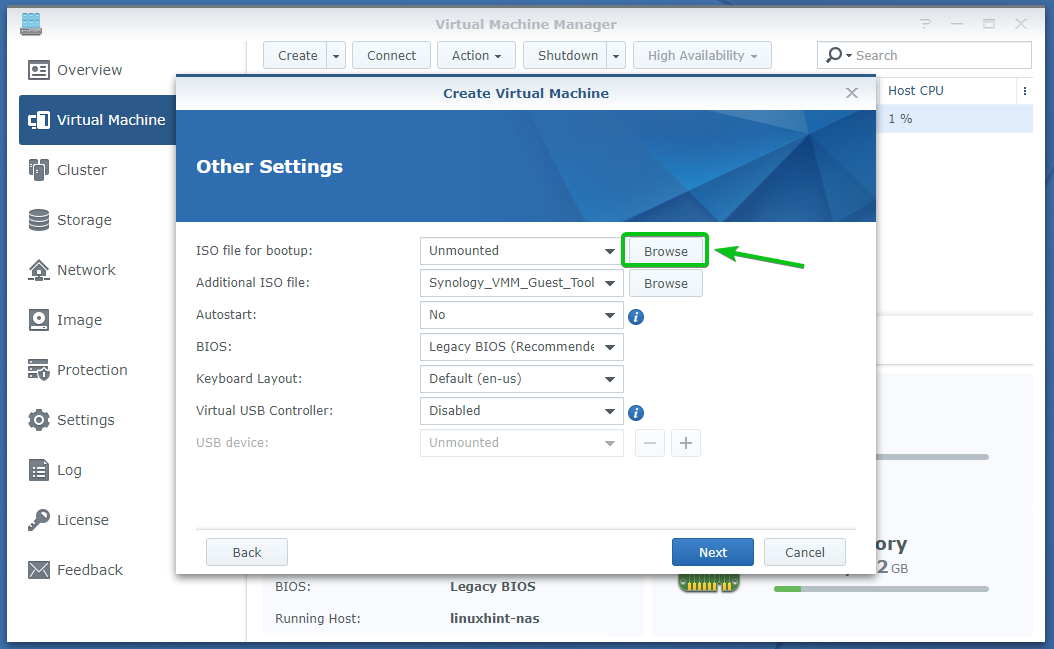Click the Back button in the wizard
Viewport: 1054px width, 649px height.
click(247, 552)
